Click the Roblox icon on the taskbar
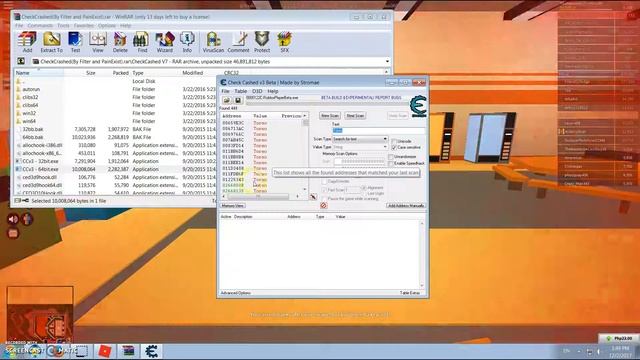640x360 pixels. coord(105,351)
